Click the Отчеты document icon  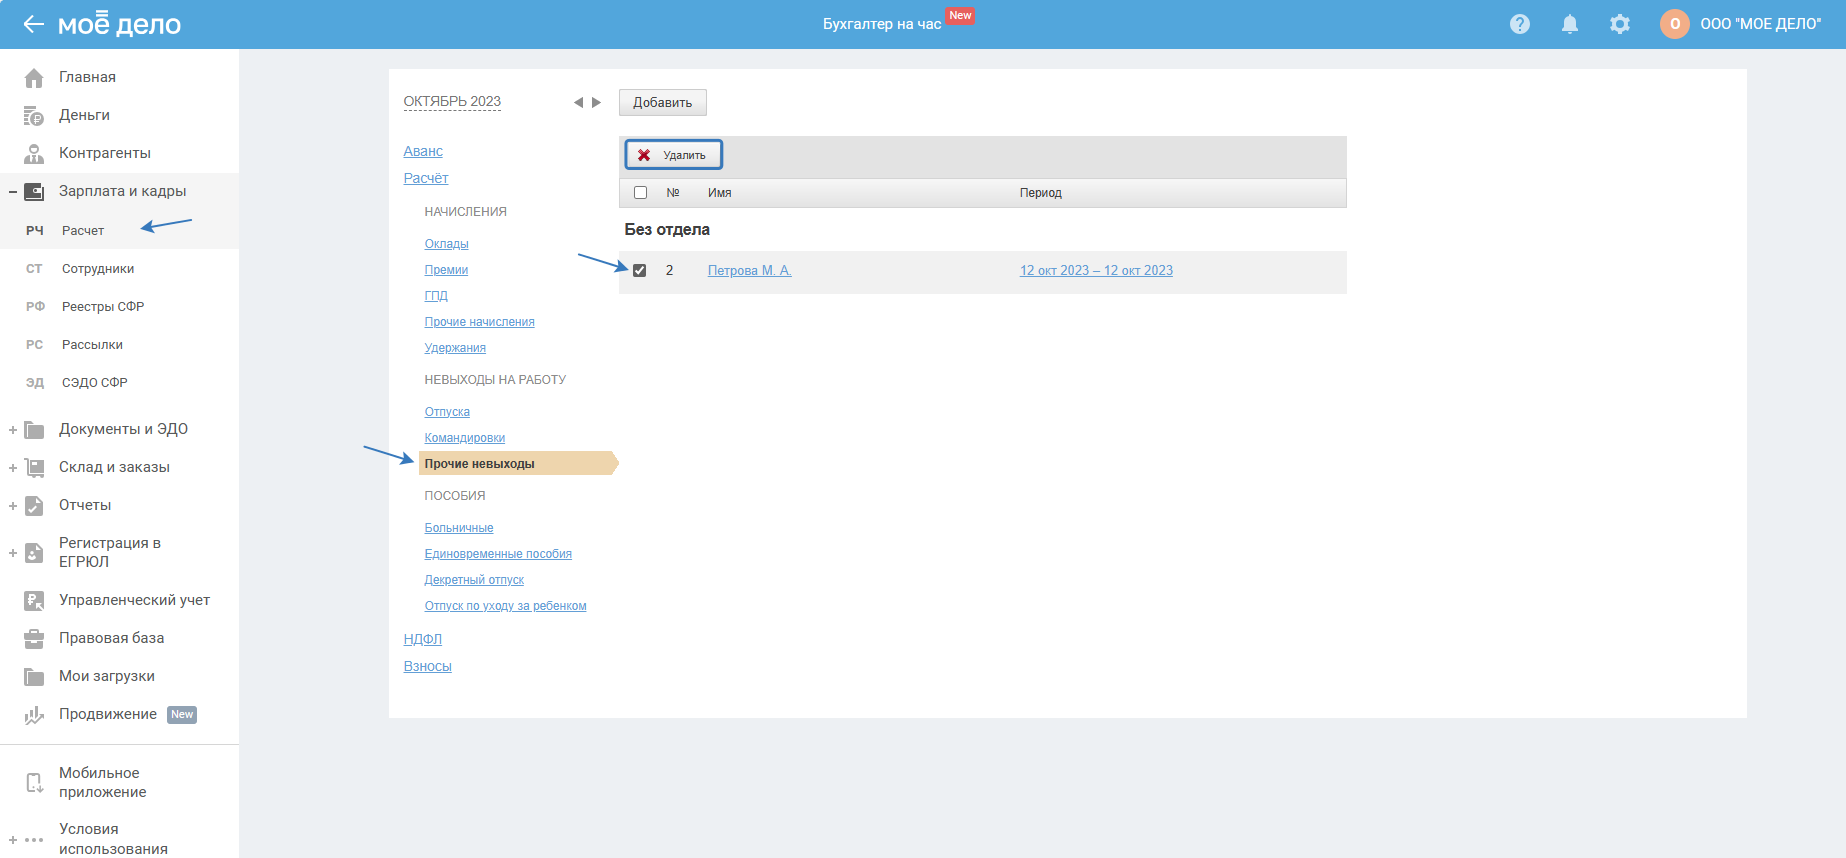click(34, 505)
